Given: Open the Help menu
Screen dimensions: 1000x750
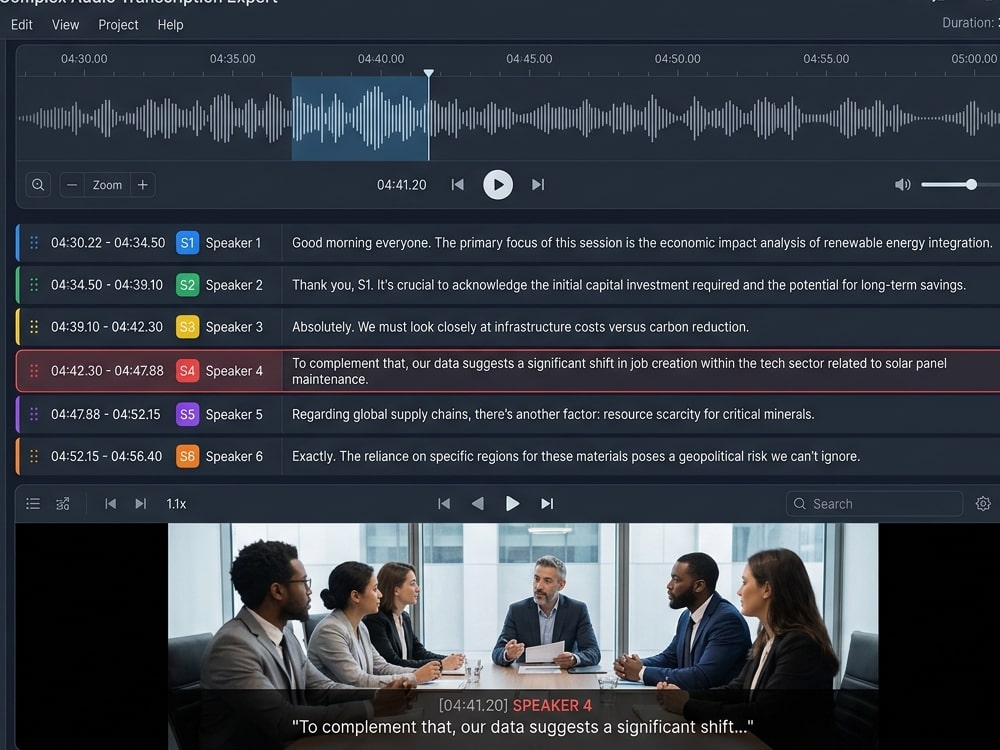Looking at the screenshot, I should pos(170,25).
